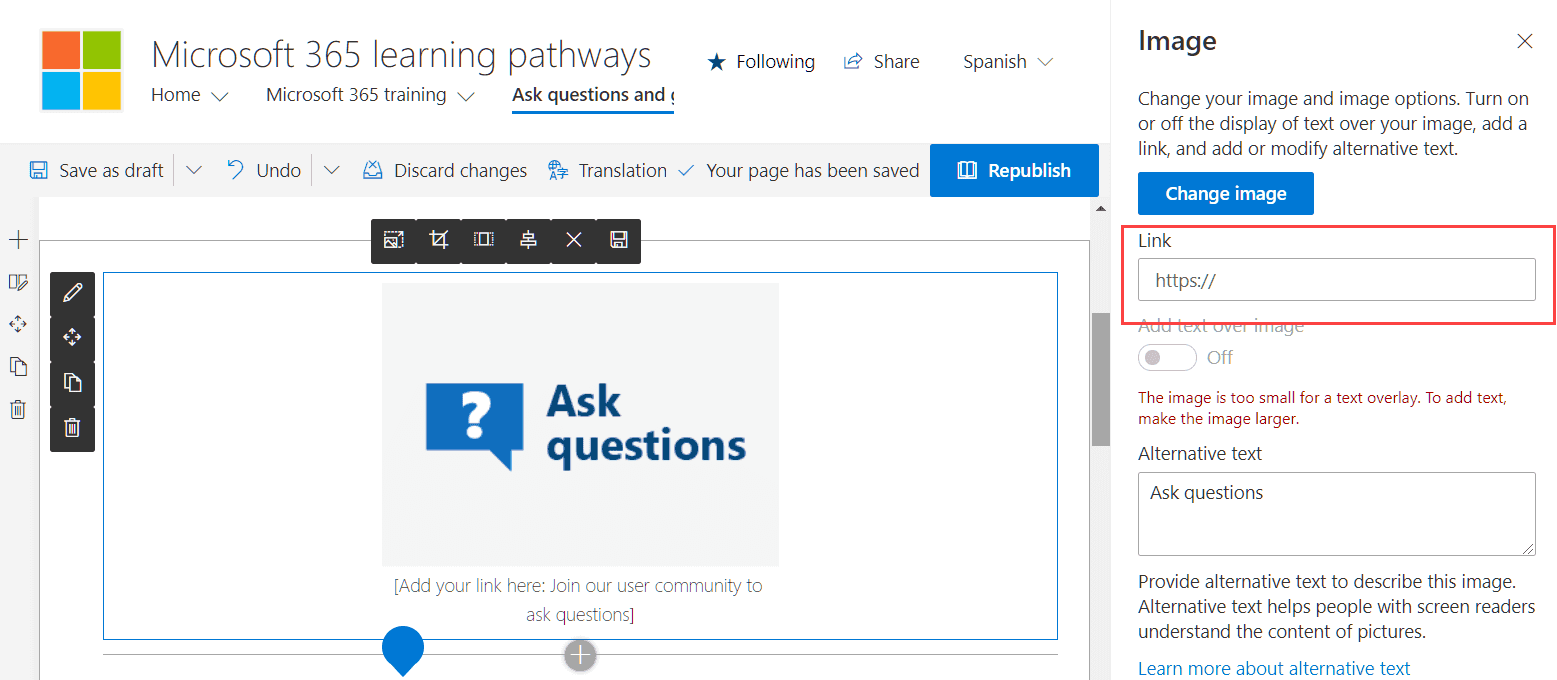Image resolution: width=1557 pixels, height=680 pixels.
Task: Click the page vertical scrollbar thumb
Action: coord(1101,379)
